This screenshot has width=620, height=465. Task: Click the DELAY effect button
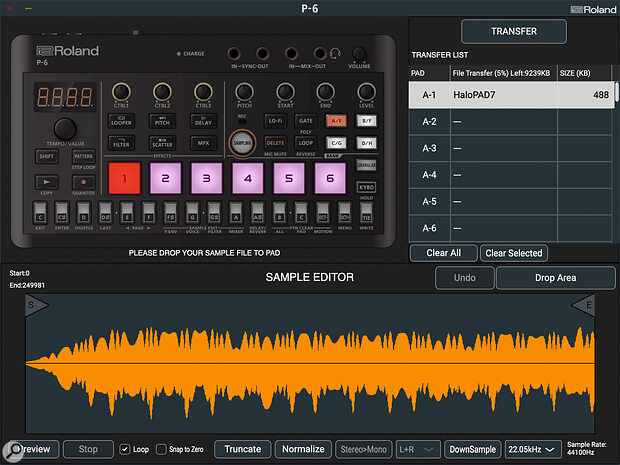click(x=203, y=121)
